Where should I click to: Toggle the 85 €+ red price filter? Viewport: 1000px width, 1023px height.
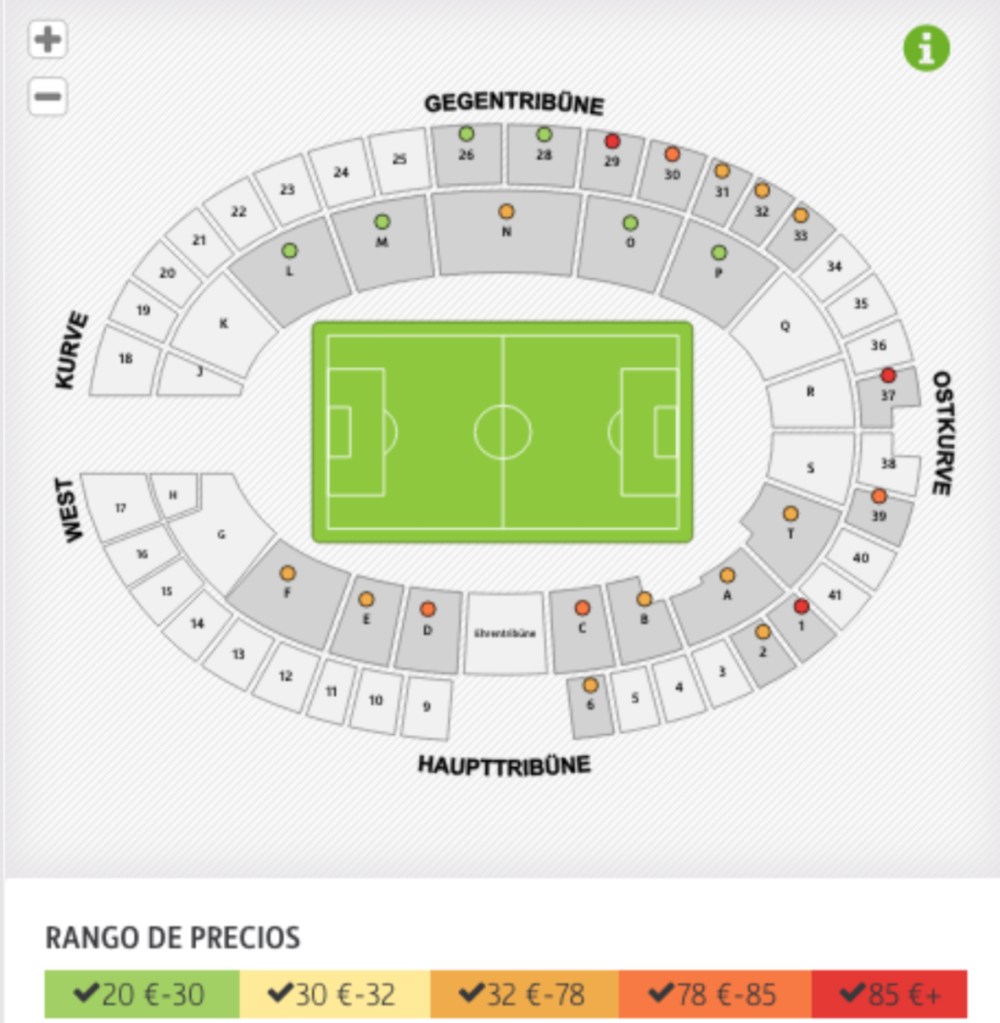pos(889,995)
